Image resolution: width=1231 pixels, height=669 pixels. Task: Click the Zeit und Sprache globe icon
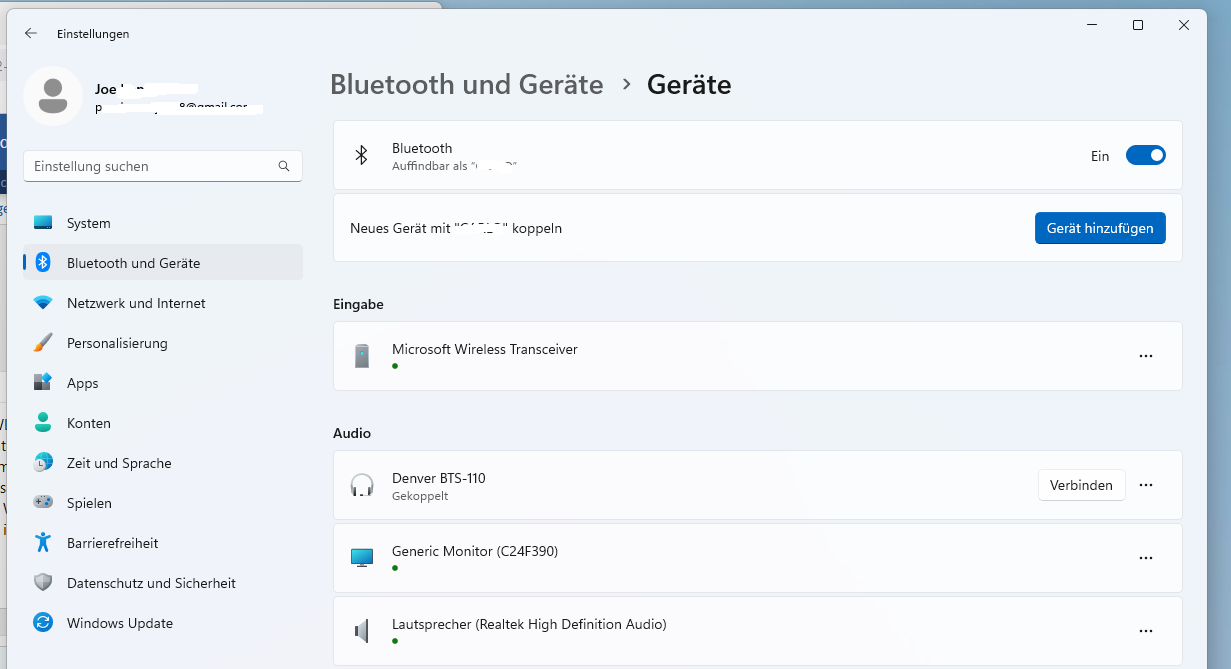[42, 463]
